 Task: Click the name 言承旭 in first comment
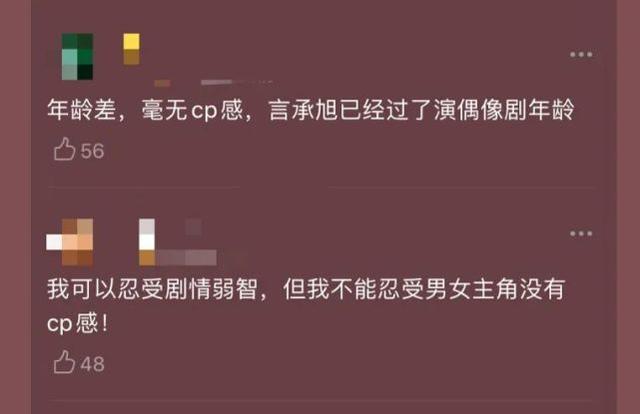click(x=303, y=110)
